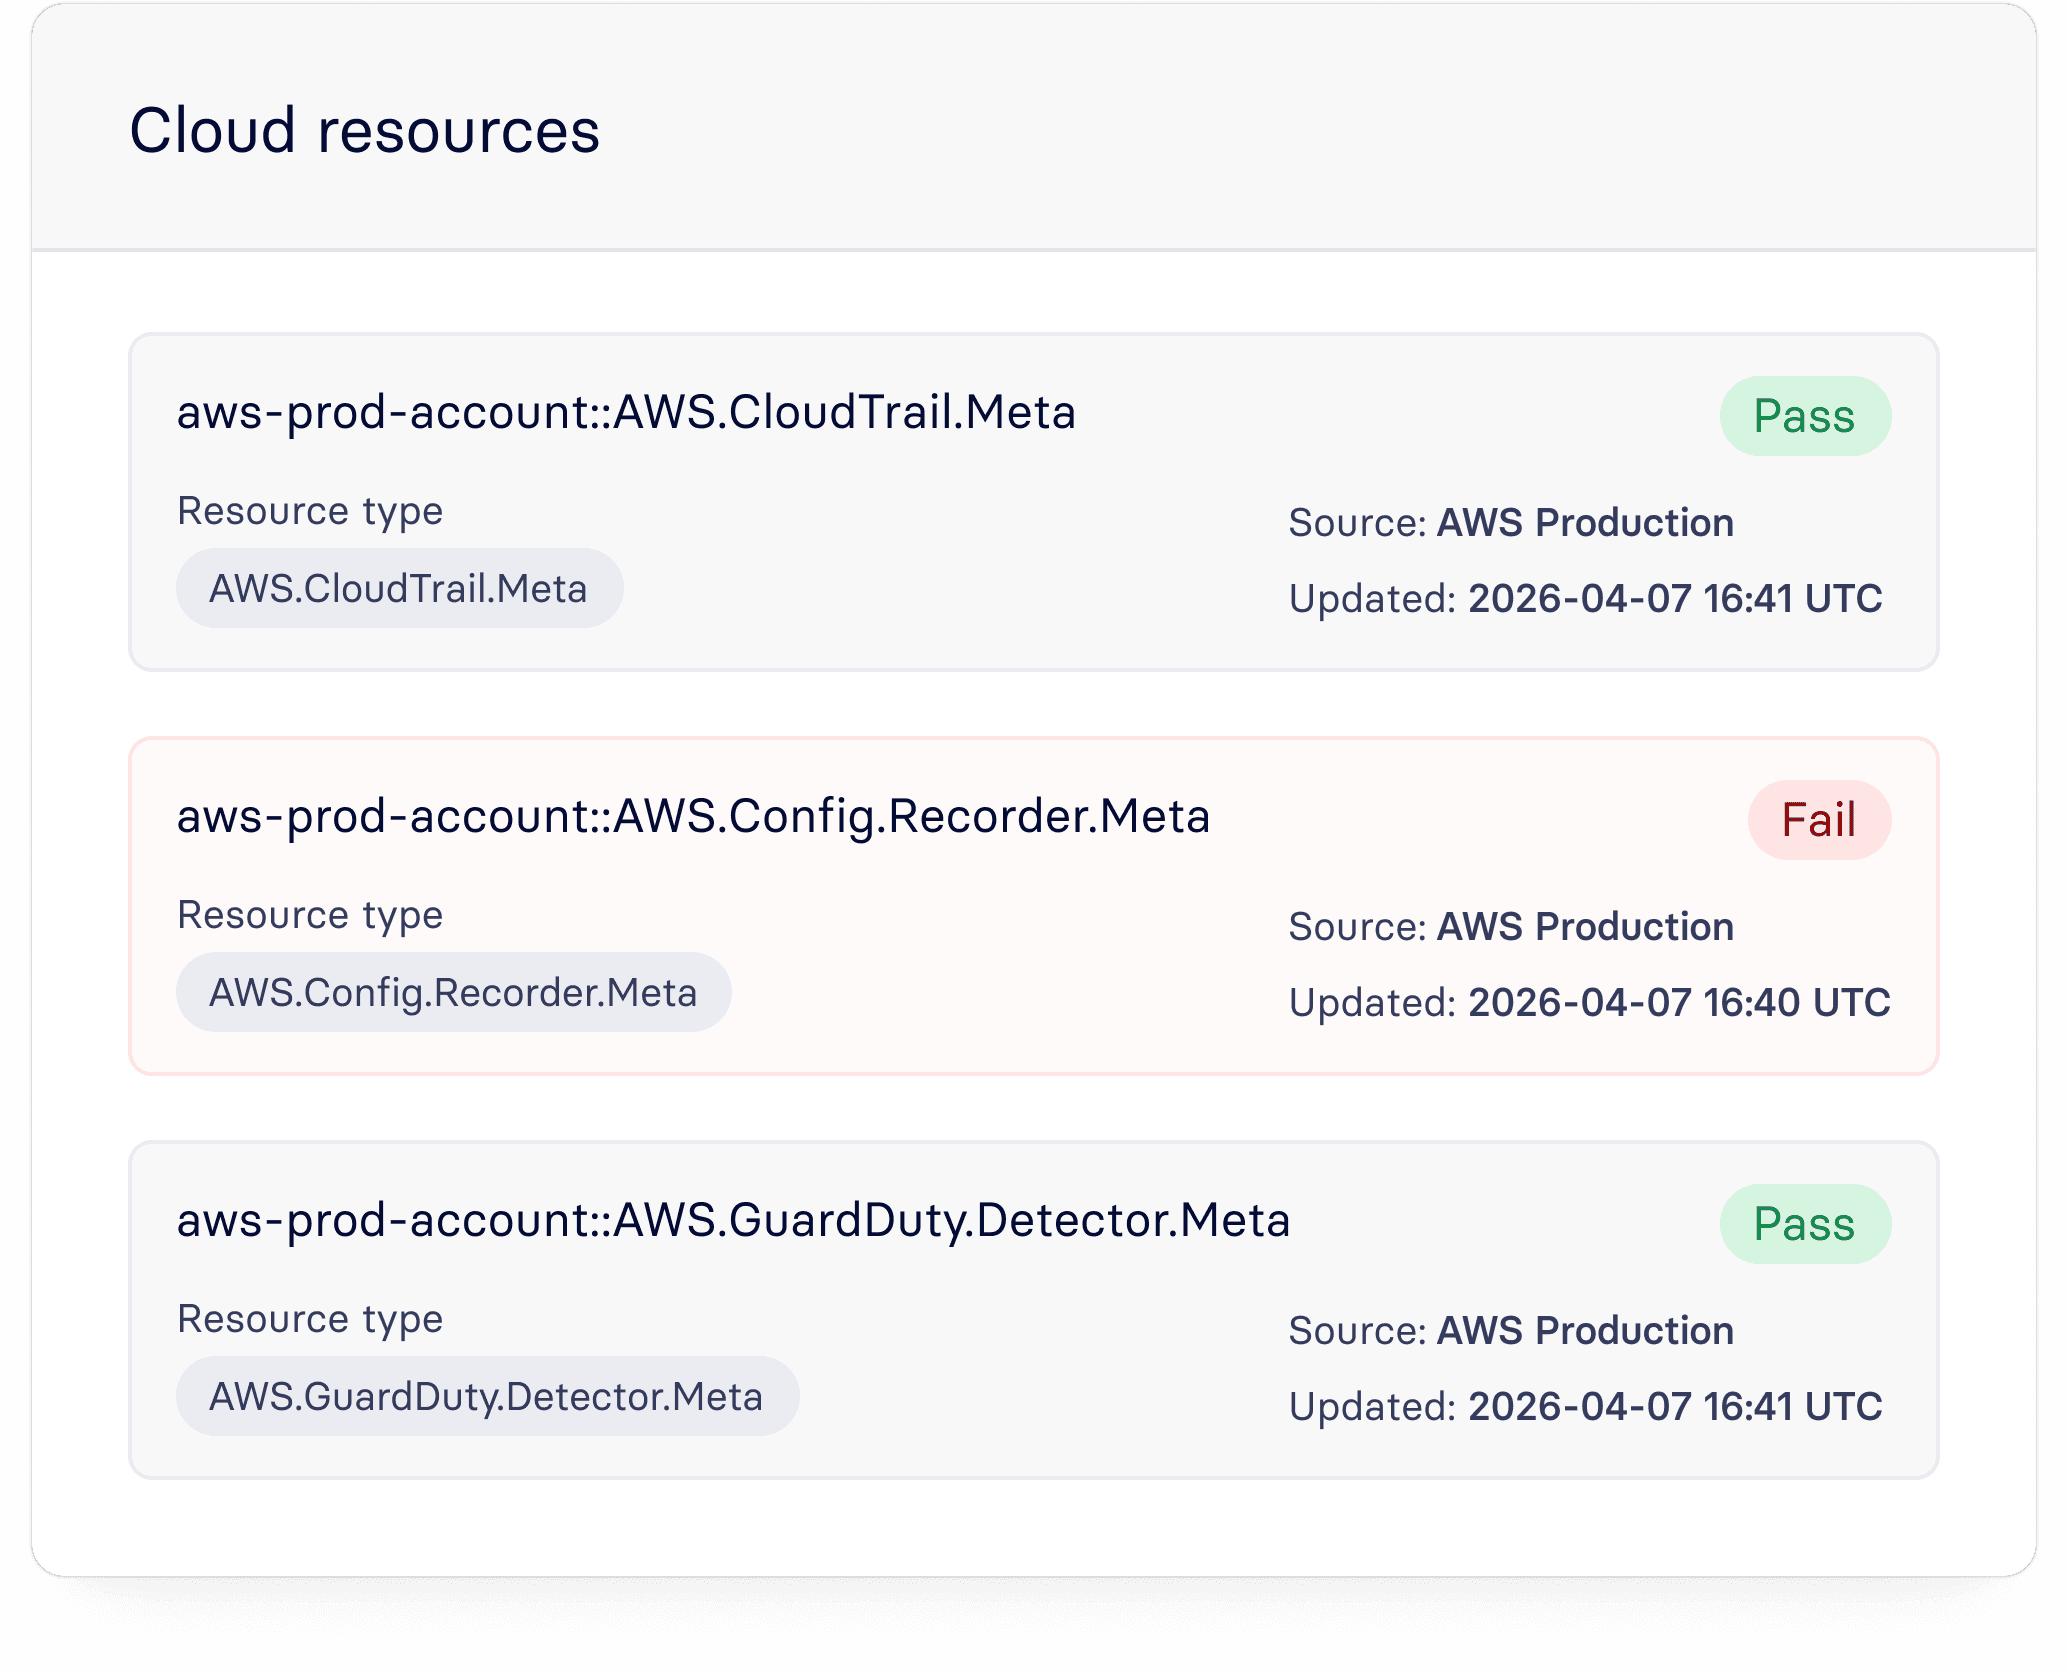Click the Resource type label in the GuardDuty card
This screenshot has height=1672, width=2068.
[310, 1319]
